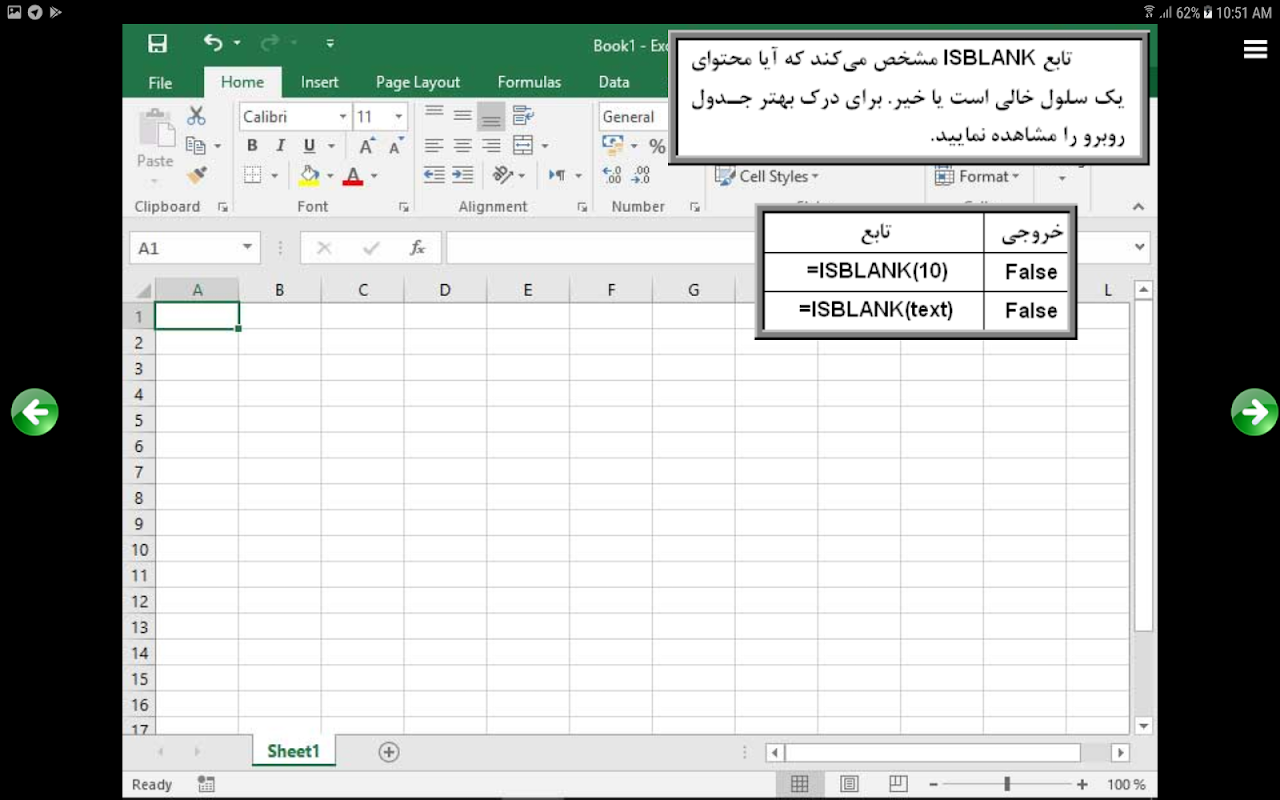Click the yellow Fill Color button

(309, 176)
